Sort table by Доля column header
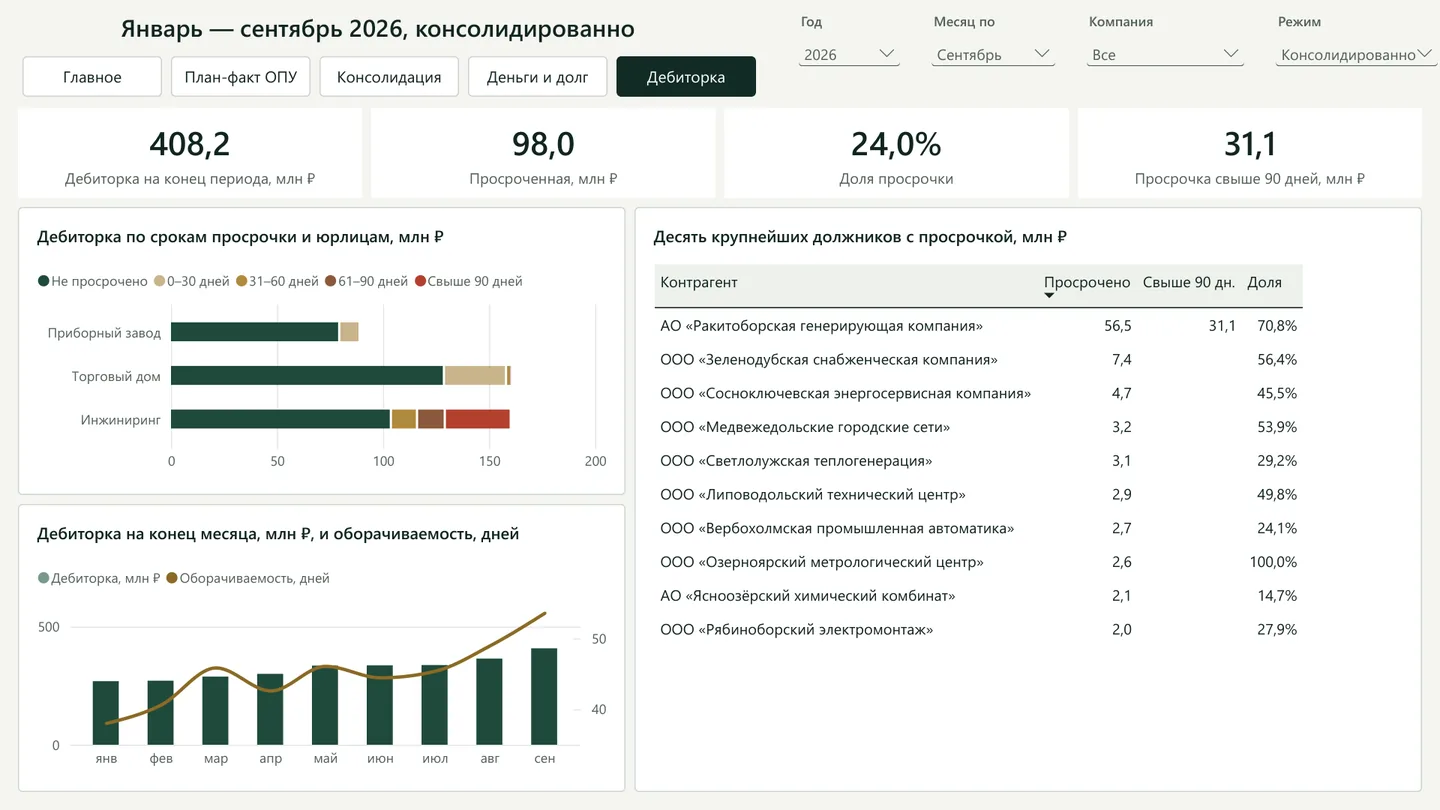The width and height of the screenshot is (1440, 810). pos(1264,282)
